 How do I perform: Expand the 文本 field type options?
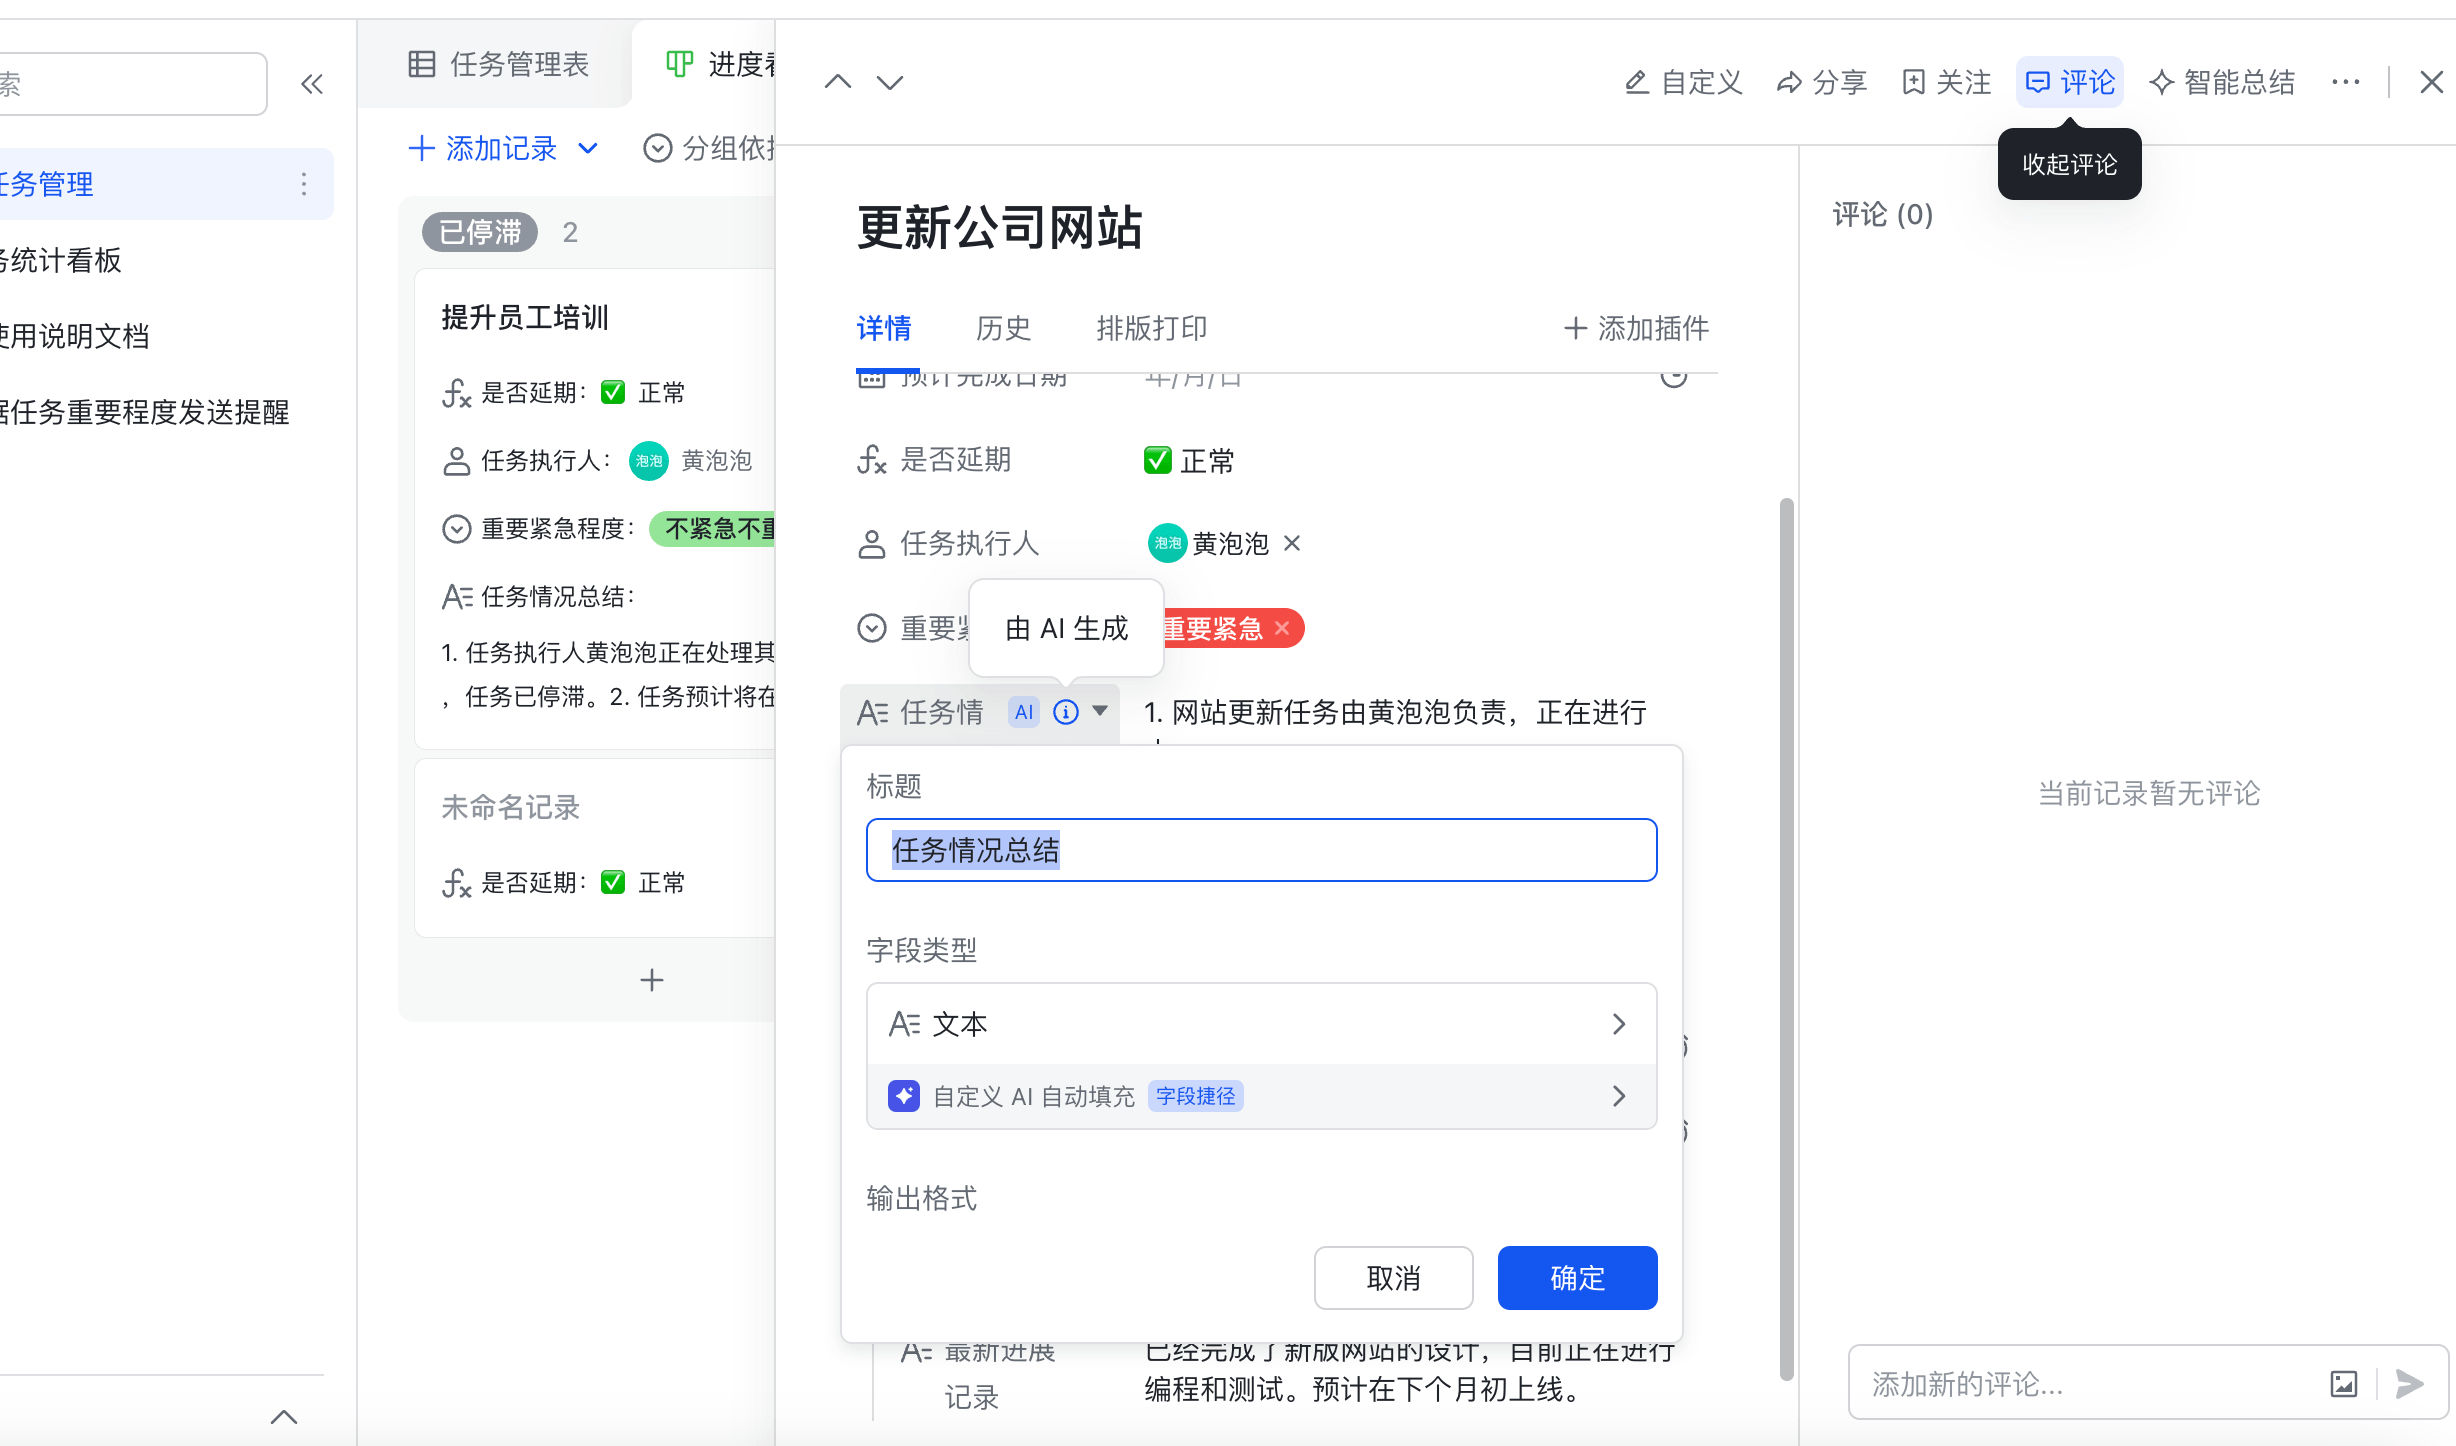(1619, 1023)
